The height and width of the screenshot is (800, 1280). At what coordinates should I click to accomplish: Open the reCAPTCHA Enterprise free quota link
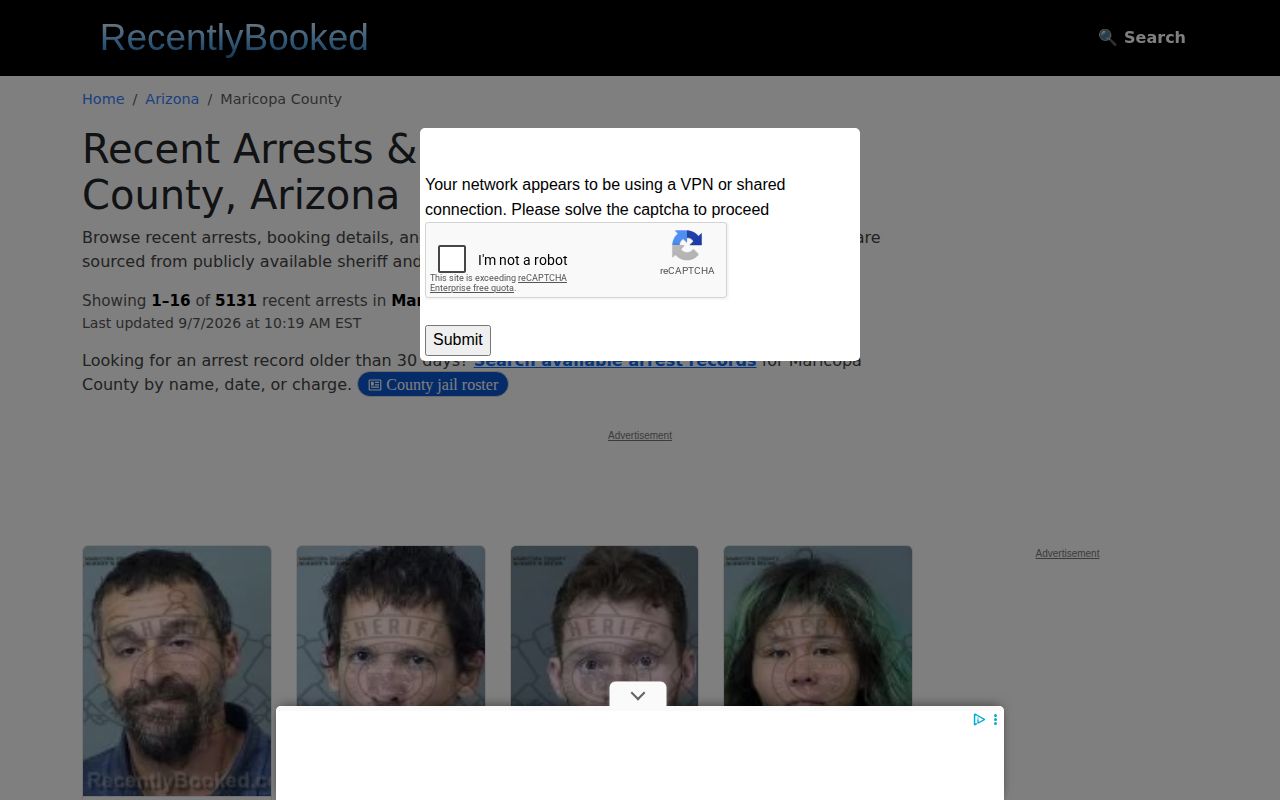(498, 283)
